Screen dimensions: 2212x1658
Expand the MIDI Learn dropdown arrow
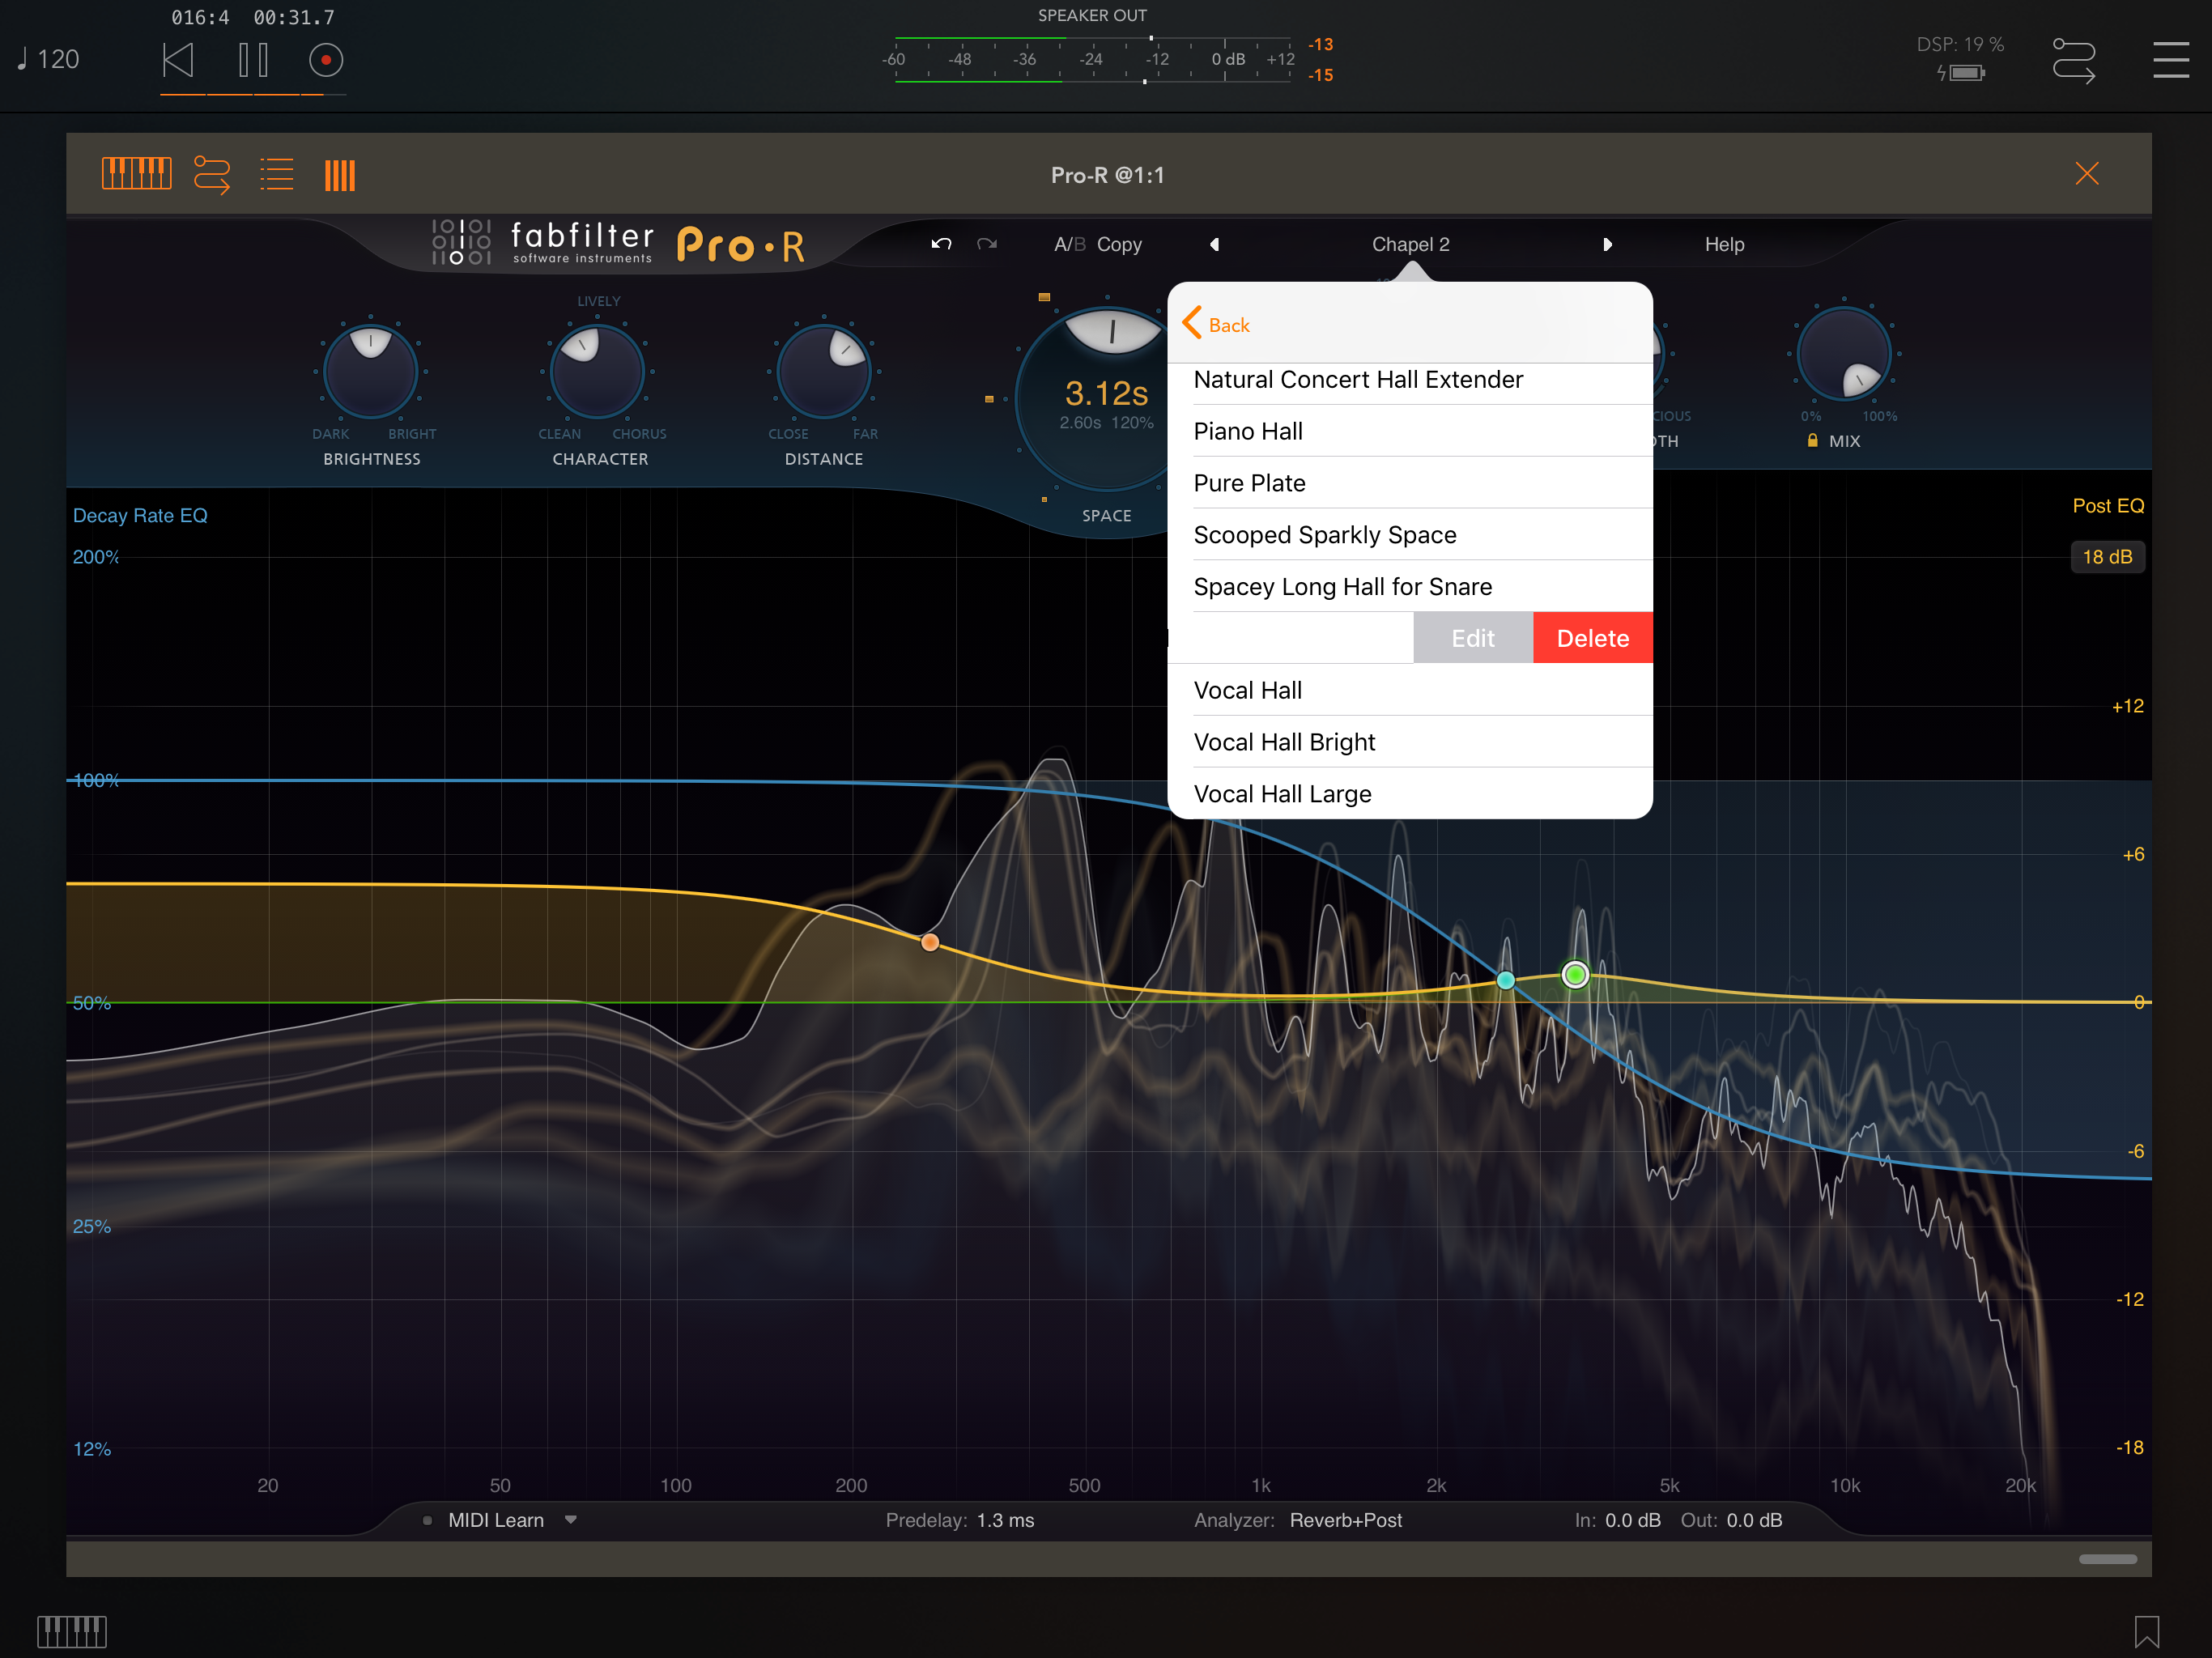click(x=571, y=1519)
